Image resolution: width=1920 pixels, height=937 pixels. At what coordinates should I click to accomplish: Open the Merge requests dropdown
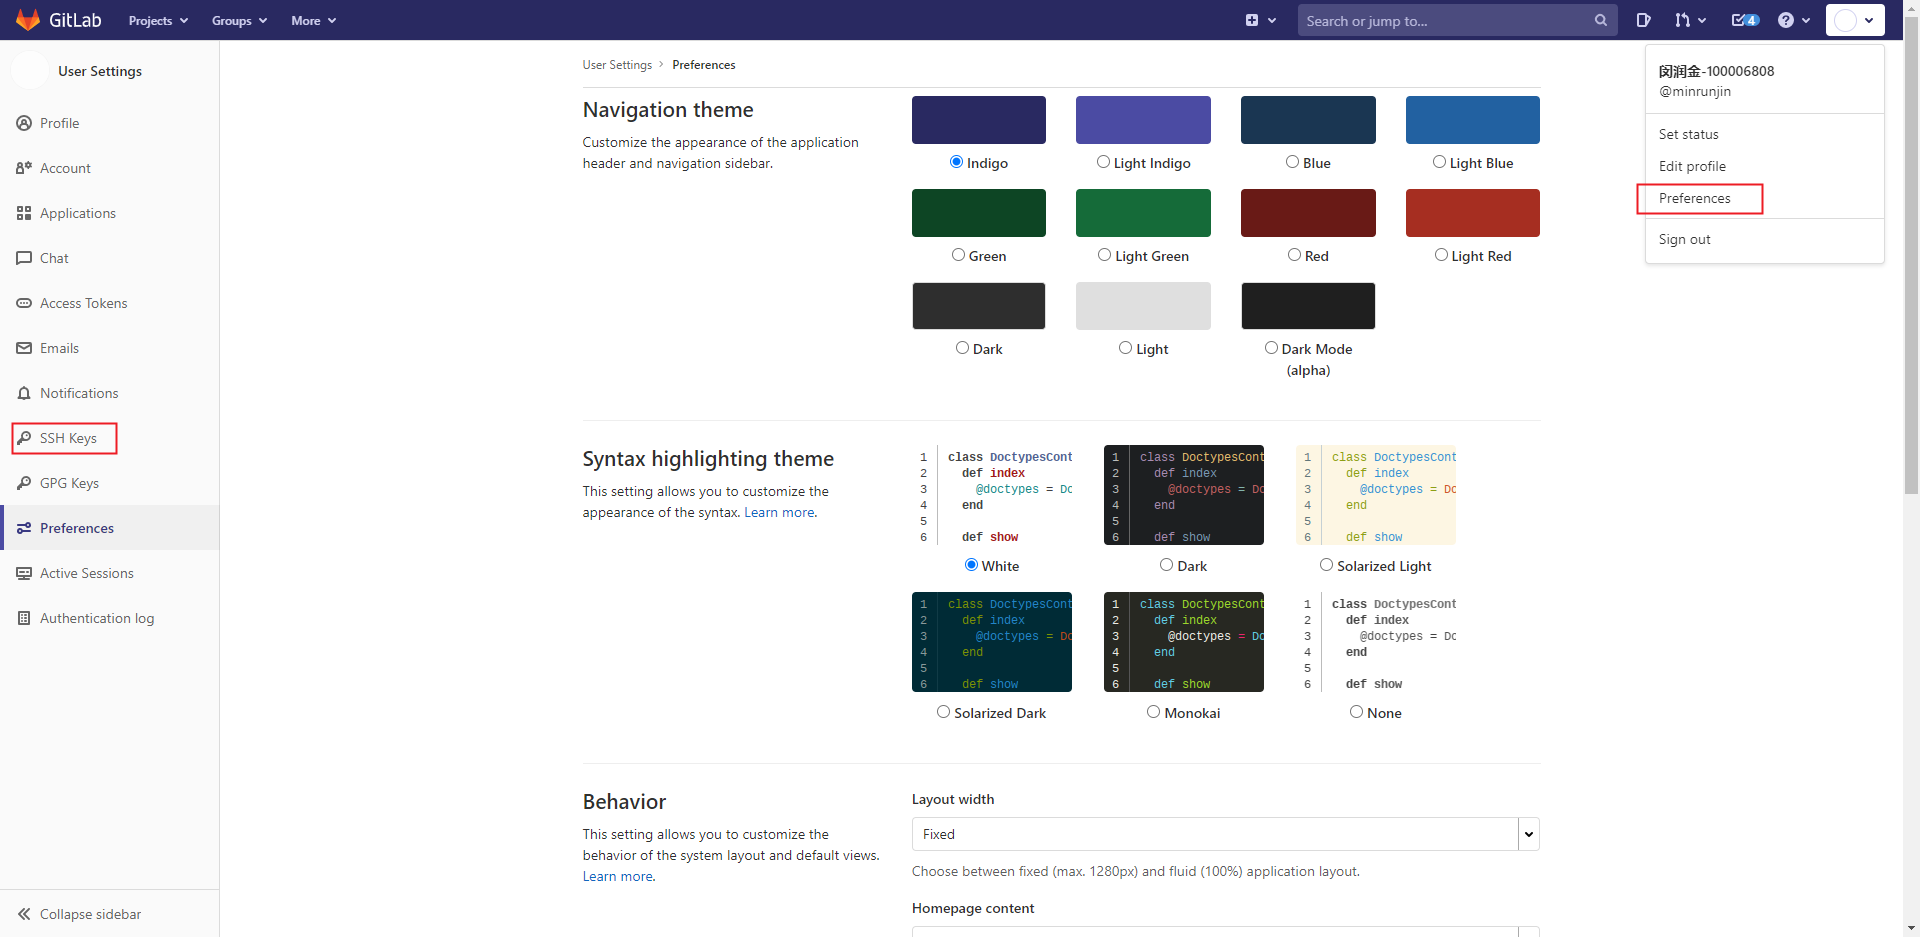pos(1690,20)
